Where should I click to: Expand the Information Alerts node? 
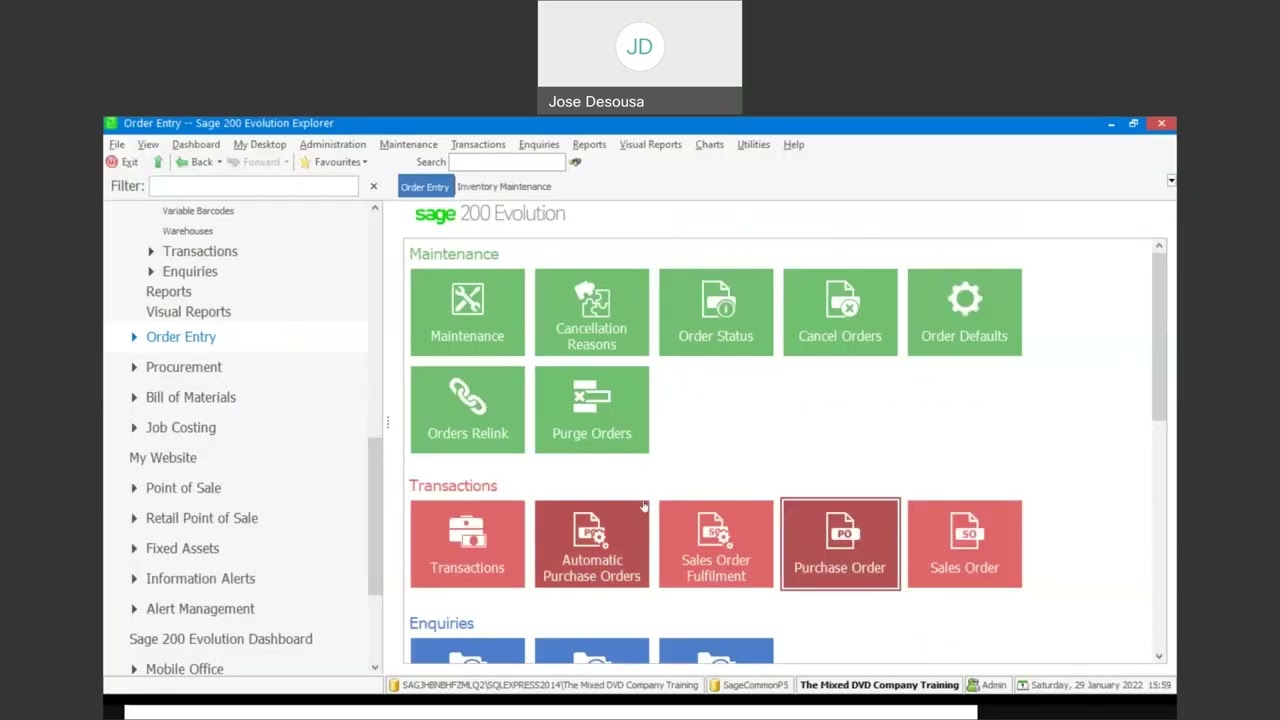tap(134, 578)
